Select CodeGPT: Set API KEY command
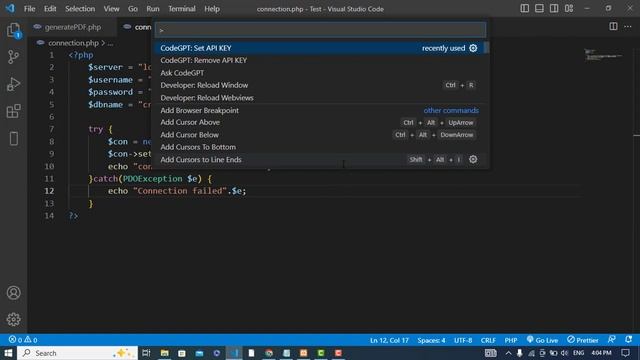Screen dimensions: 640x360 pos(320,48)
